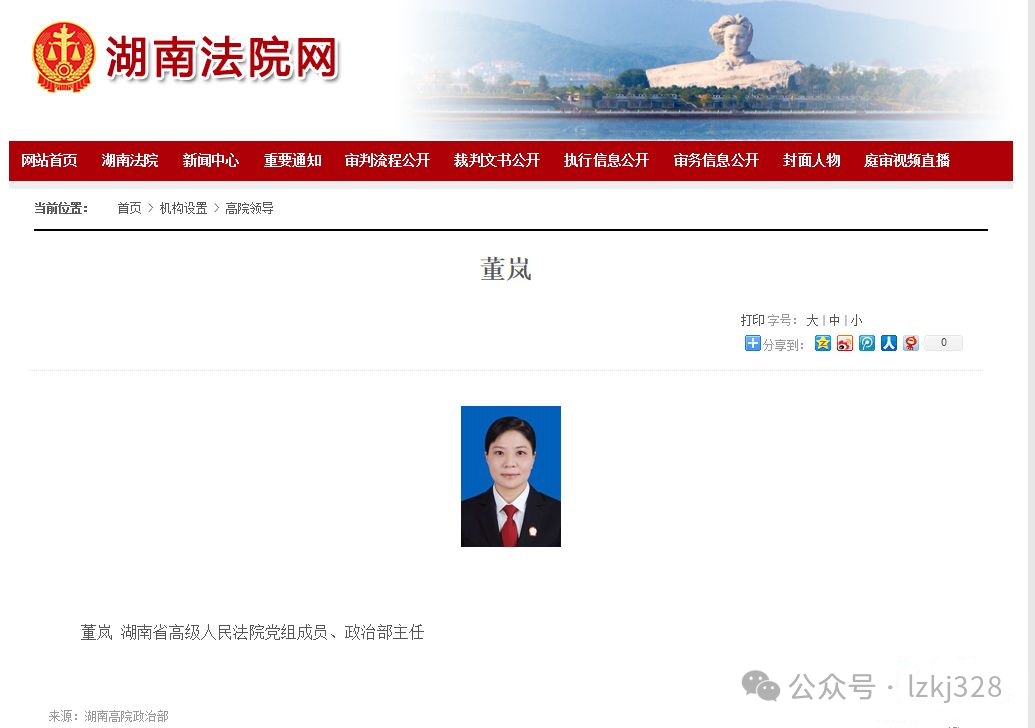This screenshot has height=728, width=1035.
Task: Click the court emblem logo
Action: click(x=63, y=57)
